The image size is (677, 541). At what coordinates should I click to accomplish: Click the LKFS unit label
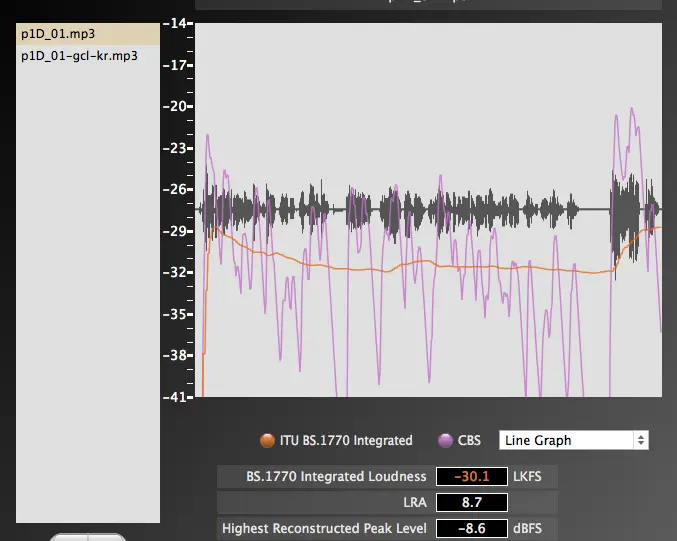coord(526,477)
